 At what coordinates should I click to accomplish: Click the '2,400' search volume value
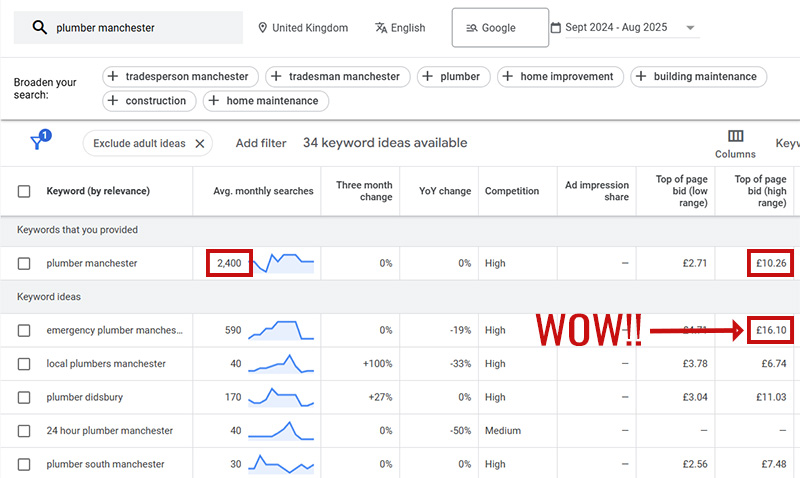pyautogui.click(x=229, y=264)
